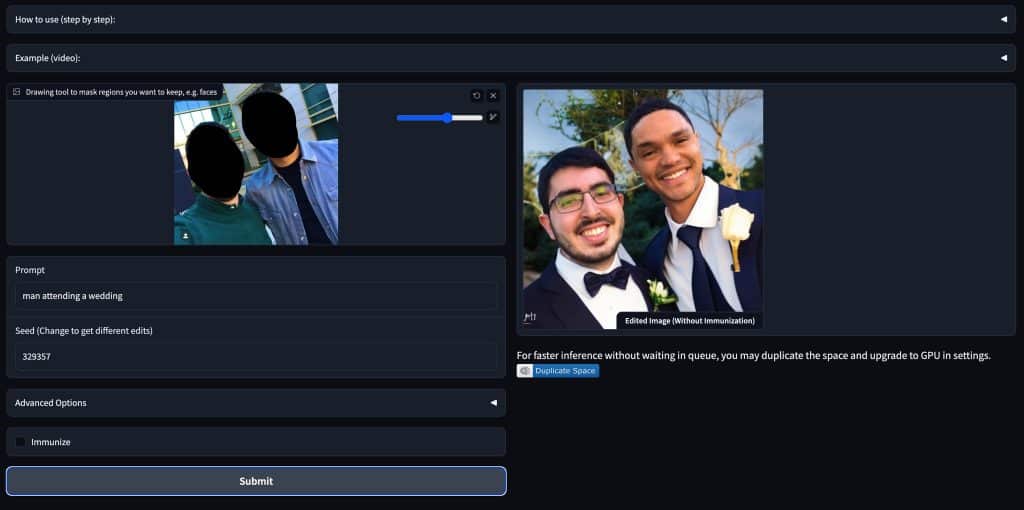Enable the Immunize checkbox
Viewport: 1024px width, 510px height.
point(21,442)
